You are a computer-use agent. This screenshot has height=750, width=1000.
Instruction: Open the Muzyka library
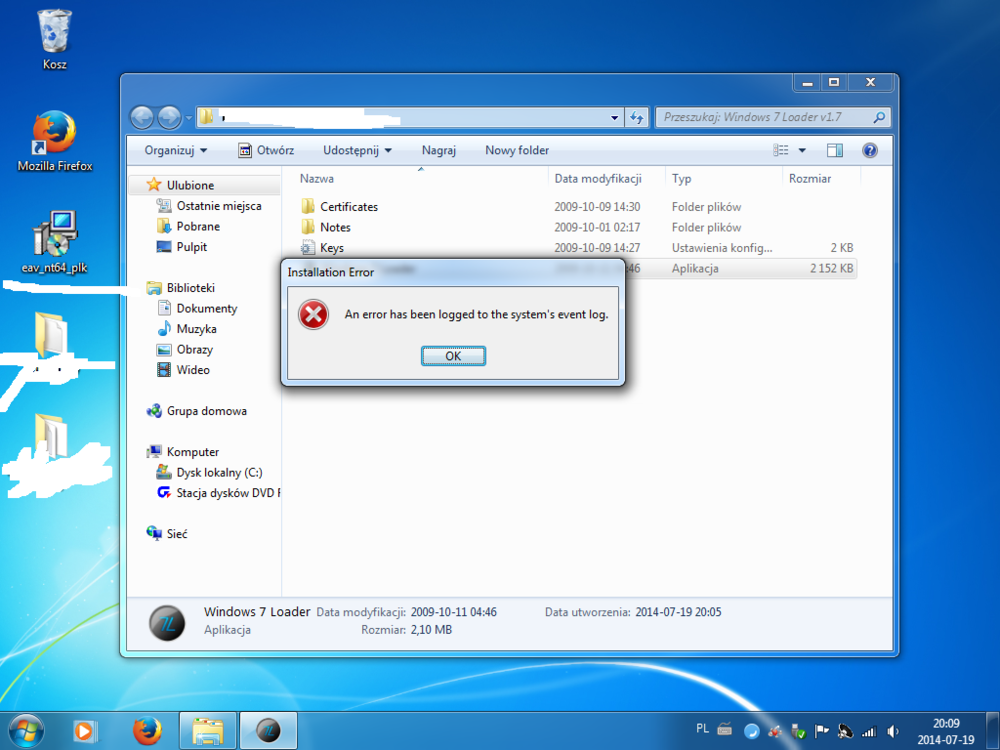click(196, 328)
